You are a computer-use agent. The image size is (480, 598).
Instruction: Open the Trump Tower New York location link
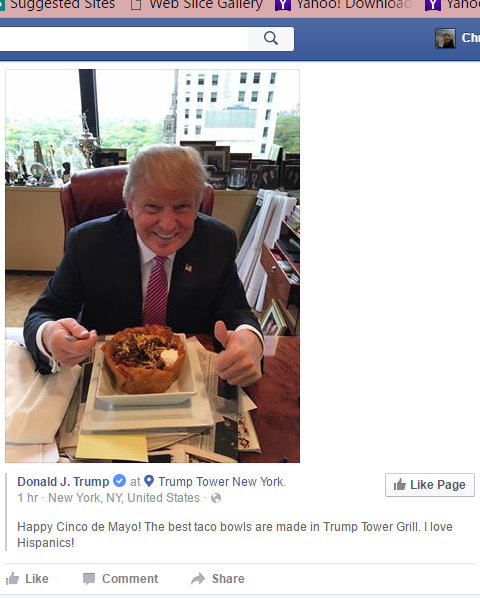pos(221,481)
